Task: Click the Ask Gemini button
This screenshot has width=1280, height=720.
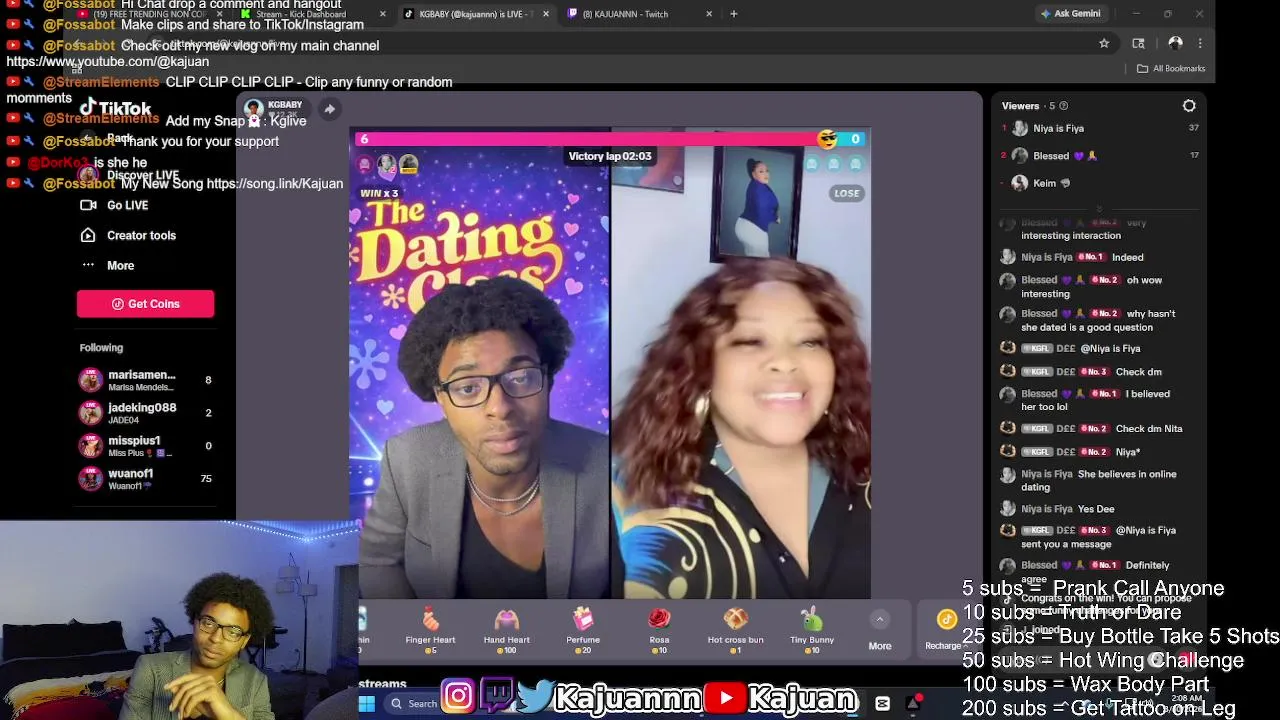Action: click(1070, 14)
